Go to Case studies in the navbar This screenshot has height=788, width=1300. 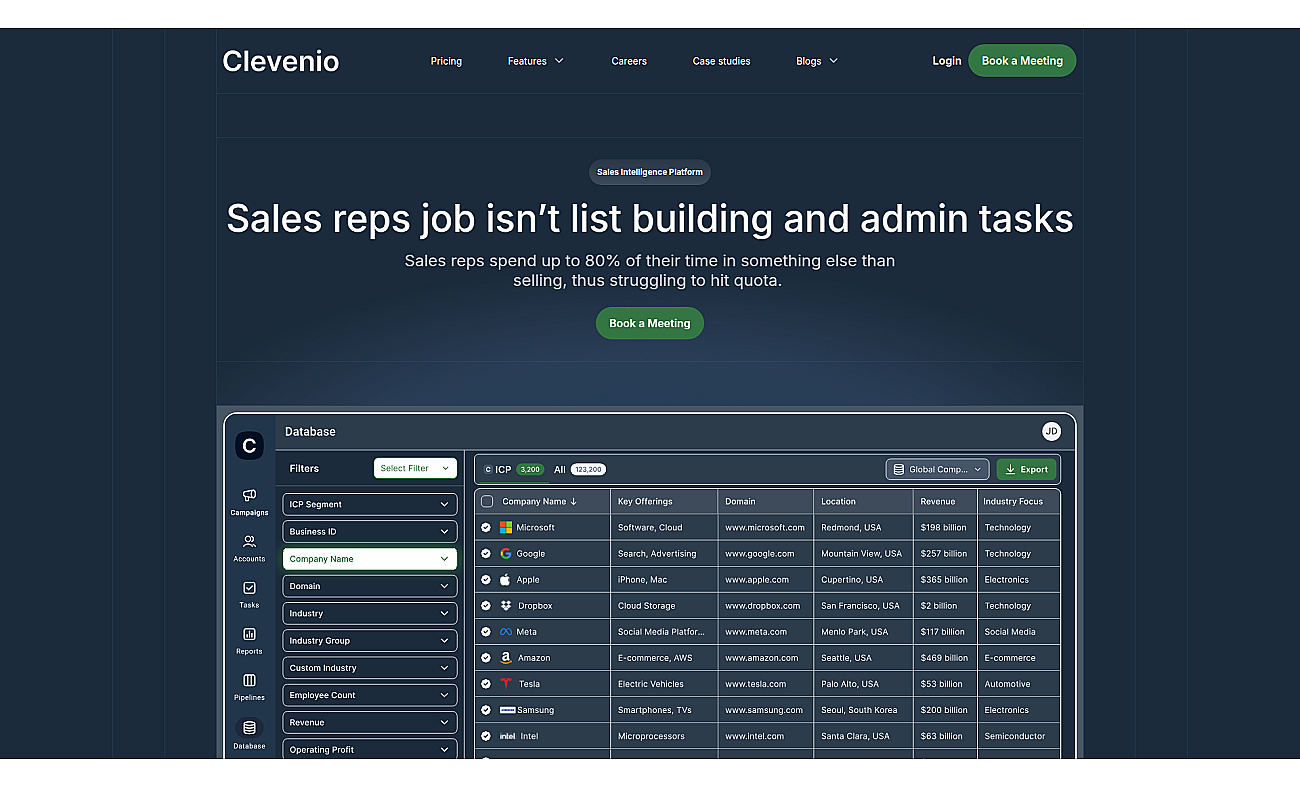(x=721, y=61)
